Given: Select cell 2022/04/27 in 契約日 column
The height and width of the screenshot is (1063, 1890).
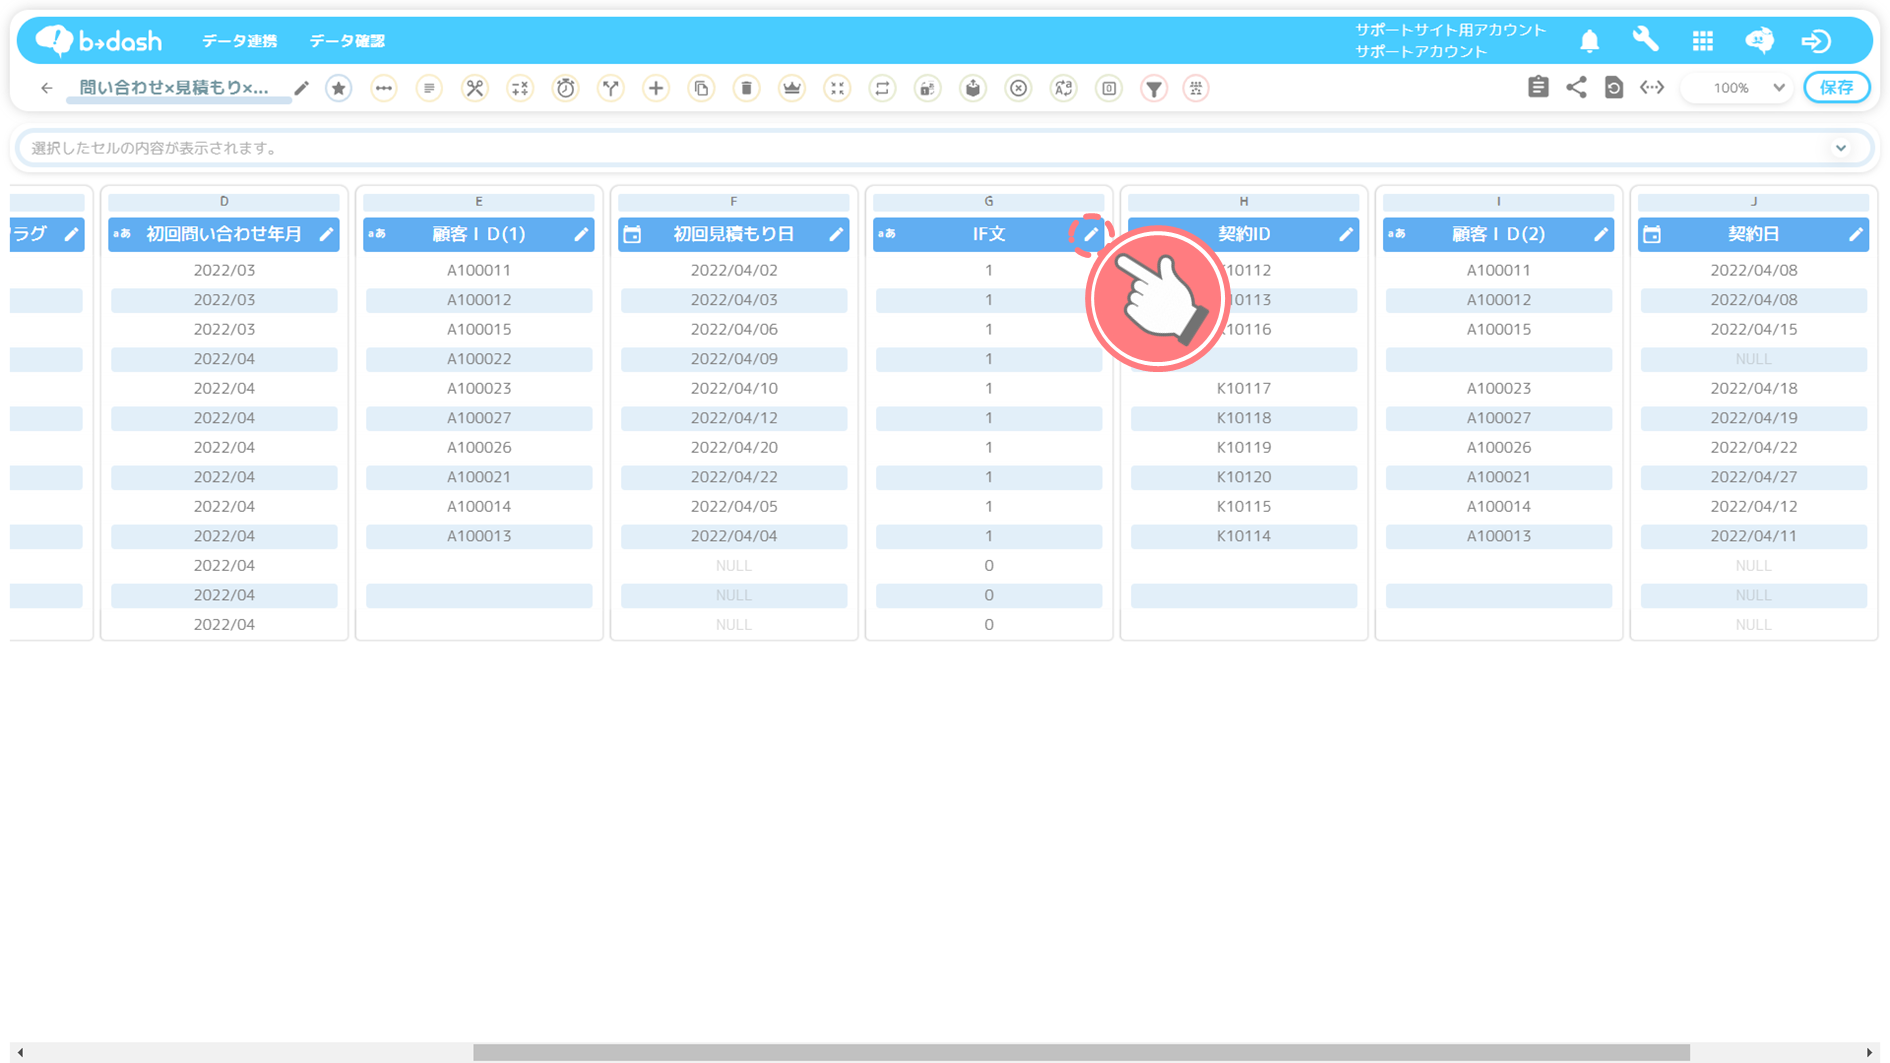Looking at the screenshot, I should coord(1754,477).
